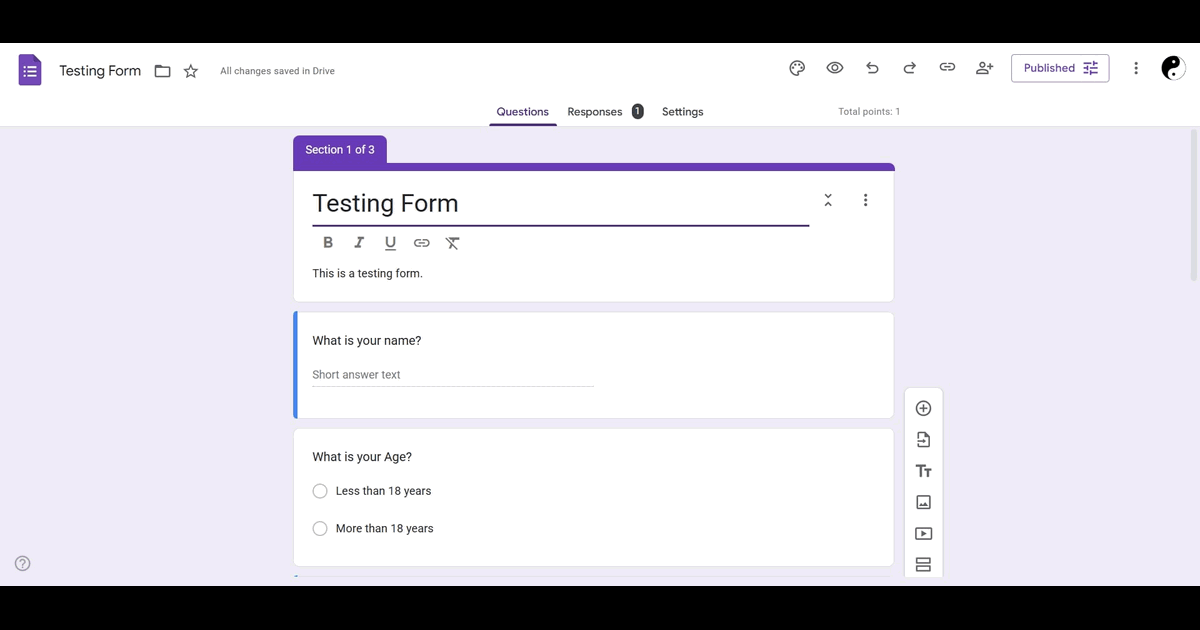Viewport: 1200px width, 630px height.
Task: Apply bold formatting to the title
Action: coord(328,243)
